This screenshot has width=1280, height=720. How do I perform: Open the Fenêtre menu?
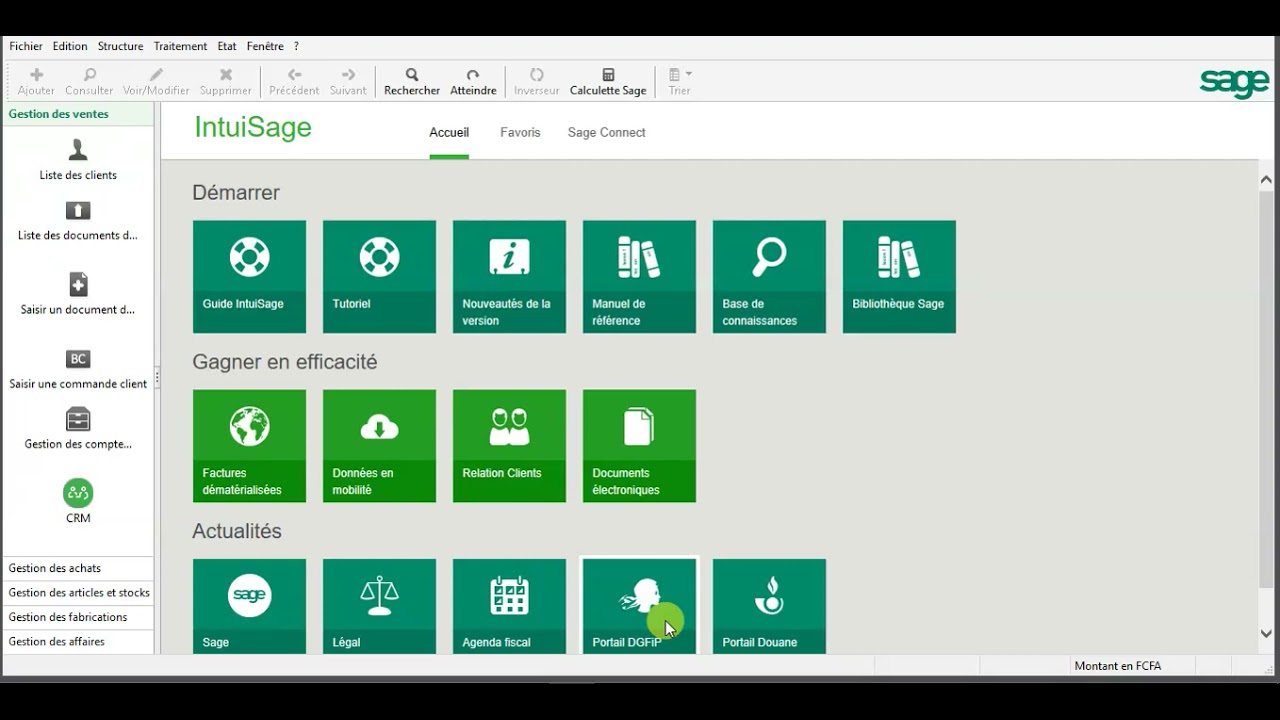tap(265, 46)
